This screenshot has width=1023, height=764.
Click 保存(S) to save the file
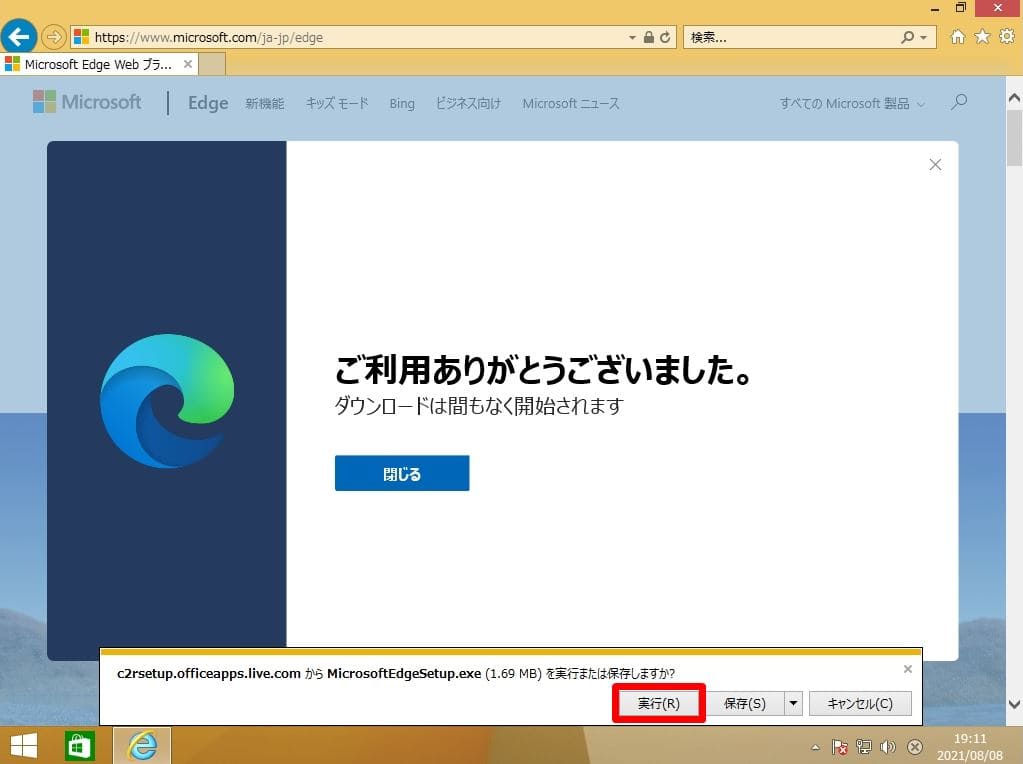click(x=744, y=703)
